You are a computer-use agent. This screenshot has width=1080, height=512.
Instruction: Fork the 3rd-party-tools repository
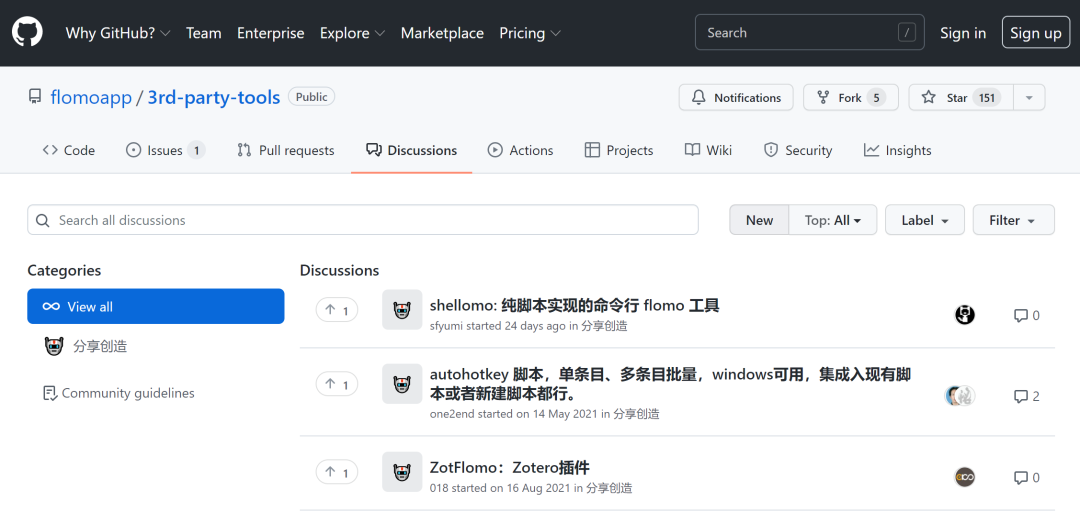click(x=851, y=98)
